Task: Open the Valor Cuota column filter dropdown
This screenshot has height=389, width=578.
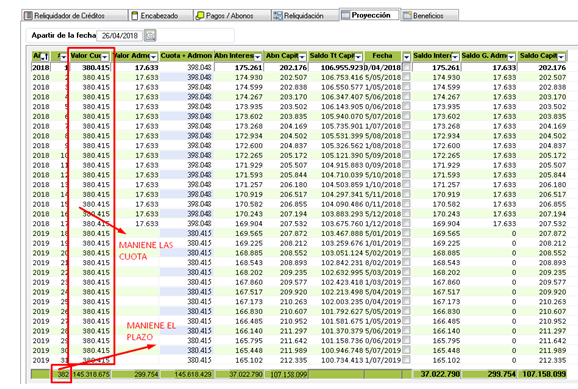Action: click(105, 57)
